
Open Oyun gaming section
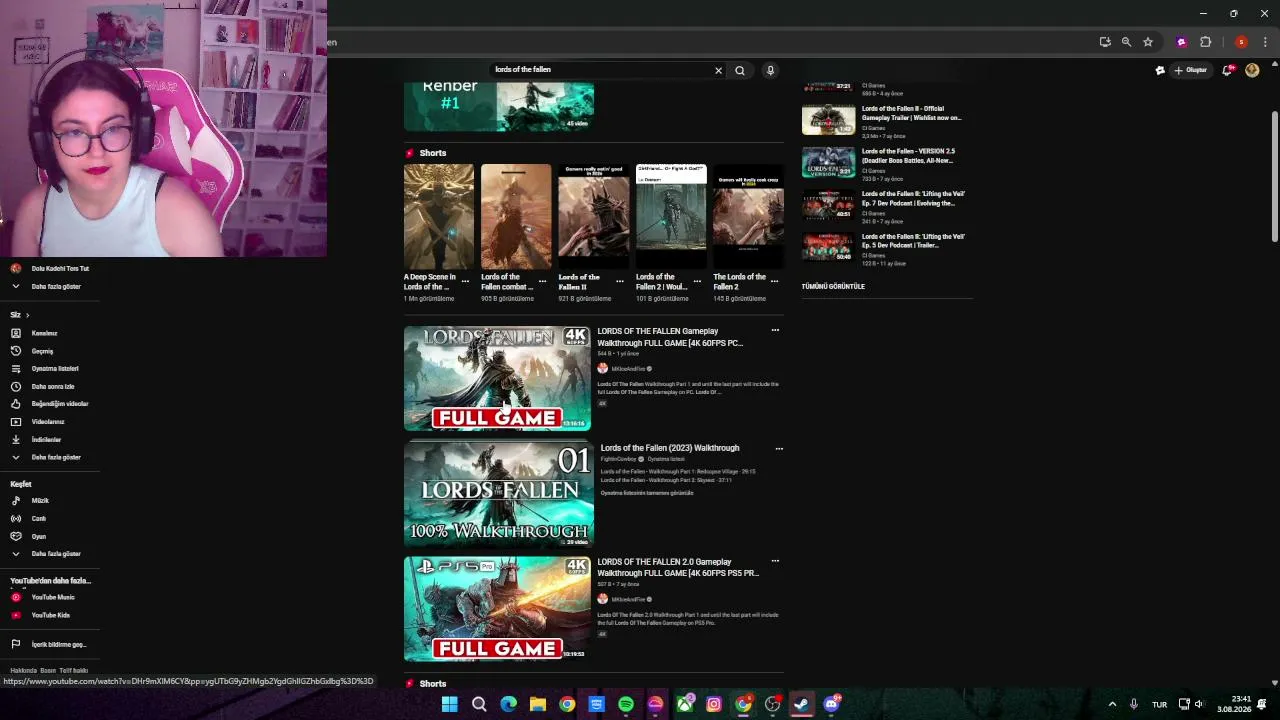point(39,536)
